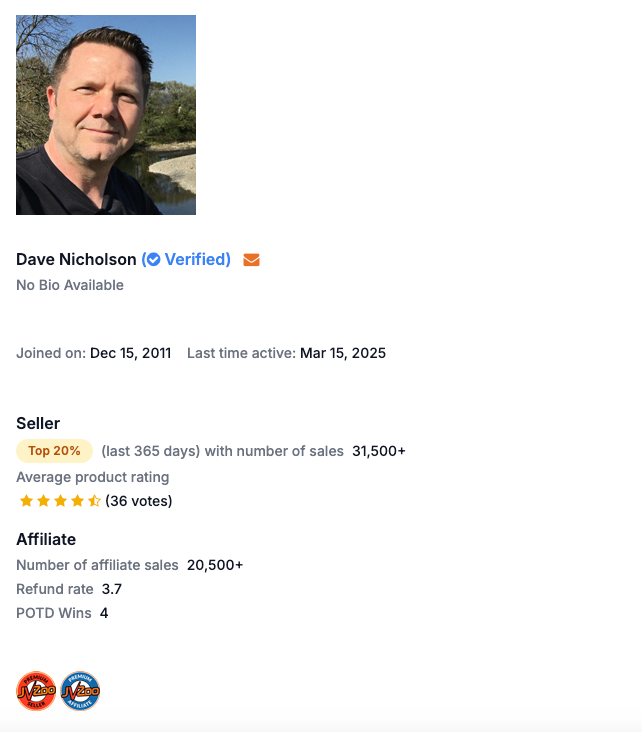Viewport: 642px width, 732px height.
Task: Click the Affiliate section heading
Action: click(x=46, y=539)
